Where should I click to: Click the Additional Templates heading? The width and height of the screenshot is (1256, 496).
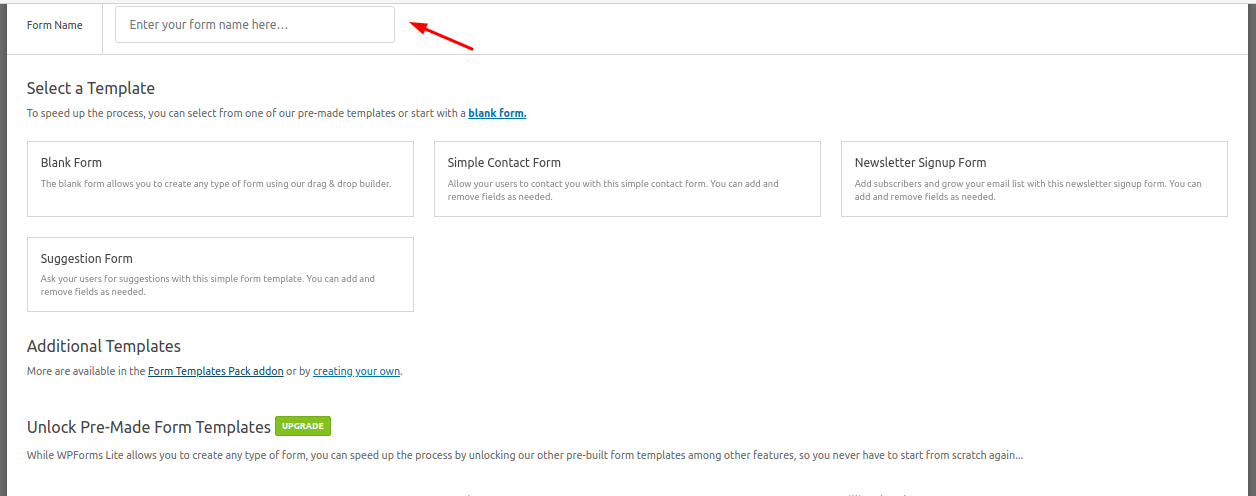pos(104,346)
